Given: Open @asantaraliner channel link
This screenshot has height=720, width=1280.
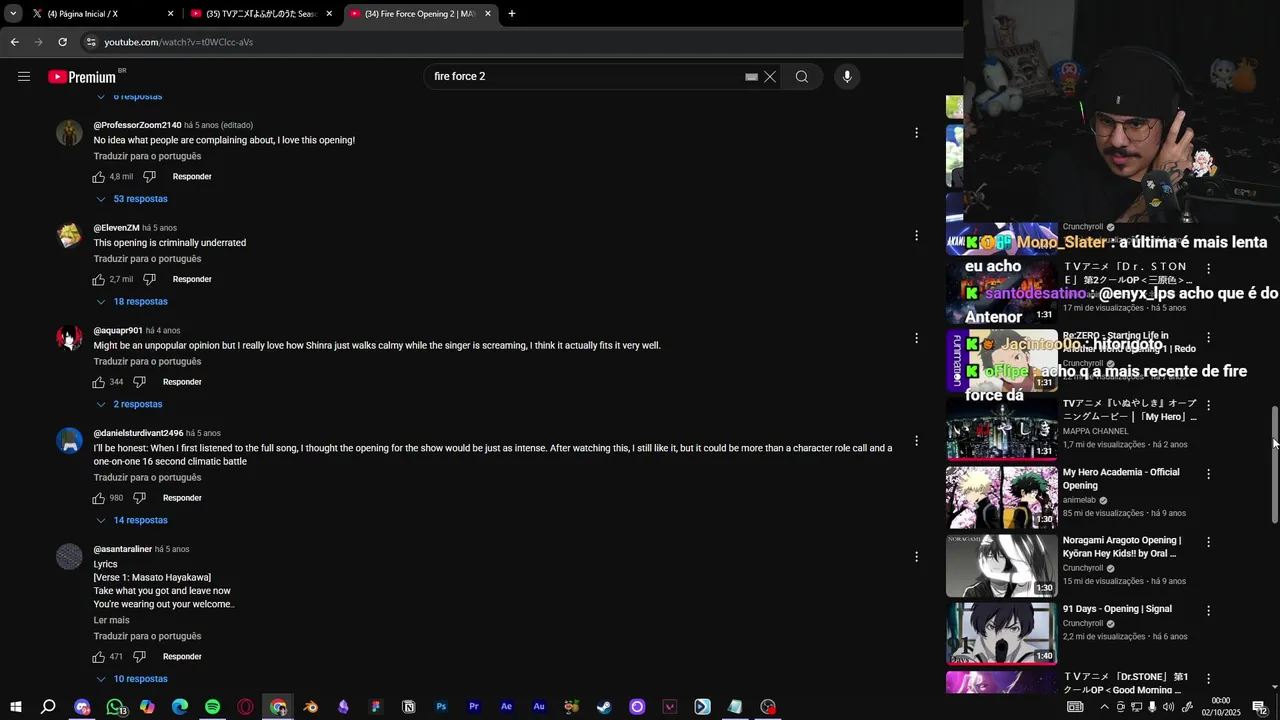Looking at the screenshot, I should [123, 550].
